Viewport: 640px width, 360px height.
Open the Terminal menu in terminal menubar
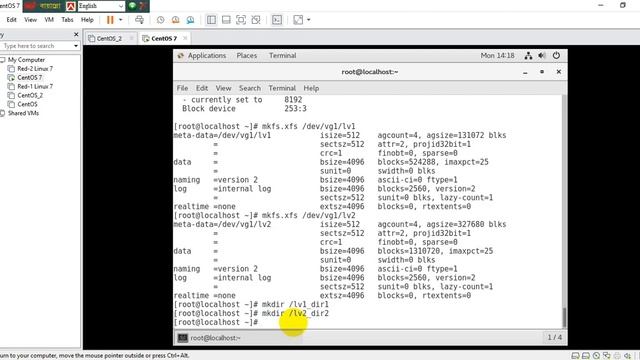[x=282, y=88]
